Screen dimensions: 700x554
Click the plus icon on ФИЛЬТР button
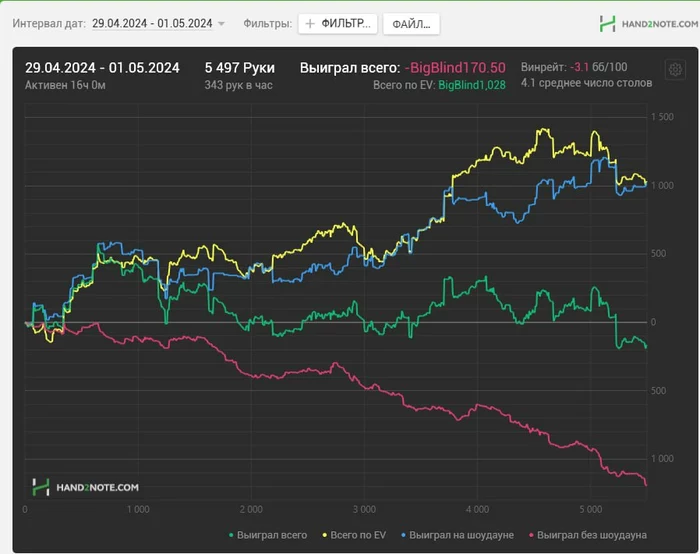(310, 24)
